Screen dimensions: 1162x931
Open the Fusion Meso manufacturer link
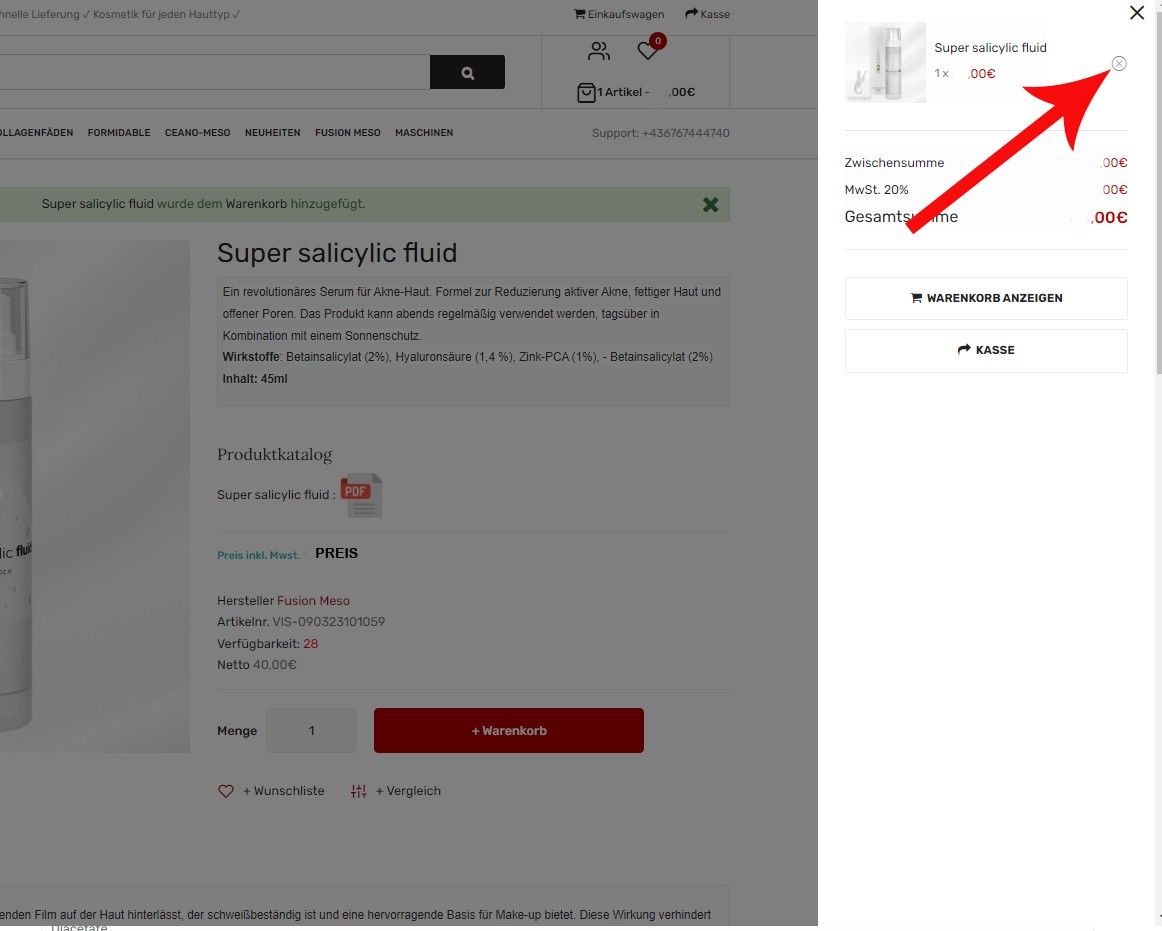(x=313, y=601)
